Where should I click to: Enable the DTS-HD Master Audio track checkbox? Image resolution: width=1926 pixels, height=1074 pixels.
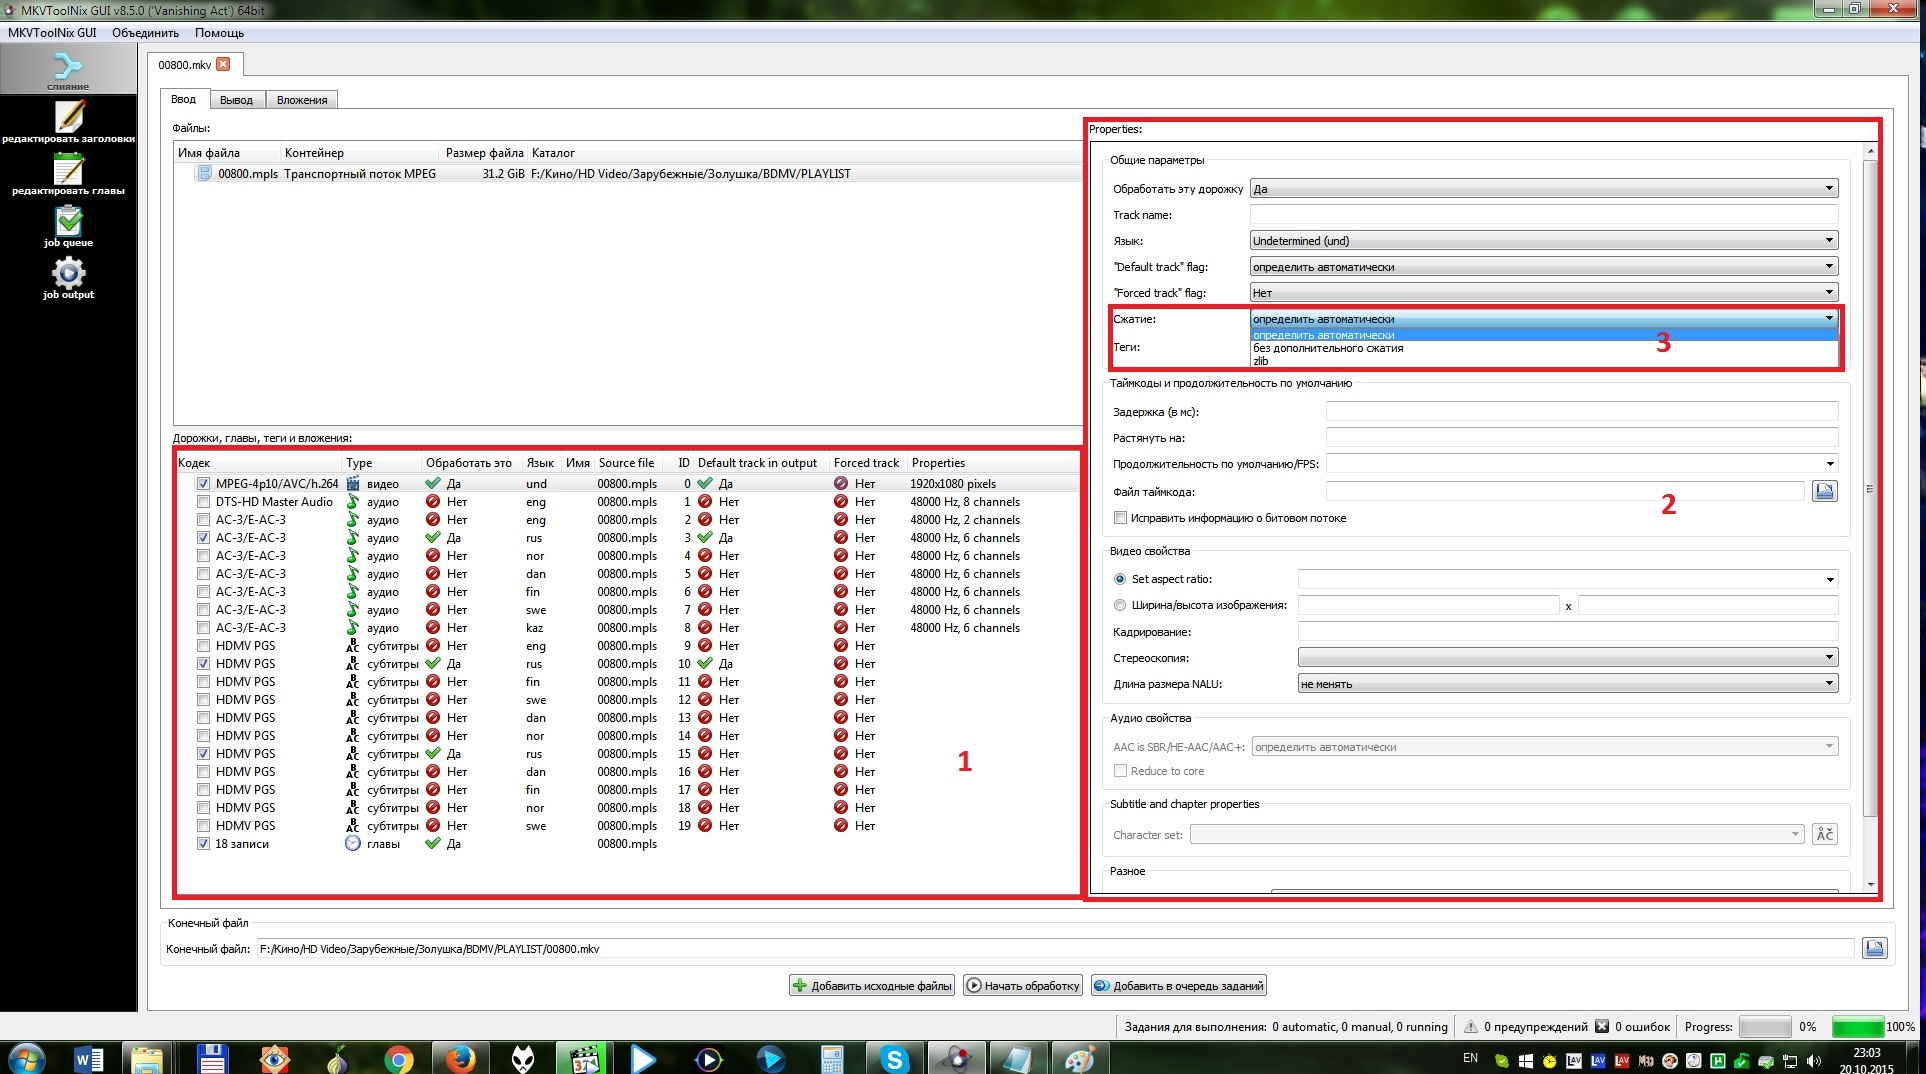tap(204, 502)
